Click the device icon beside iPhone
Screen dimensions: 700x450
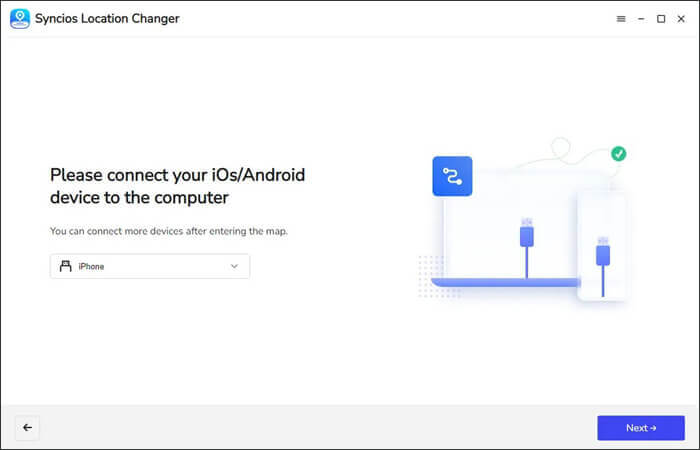pos(66,266)
